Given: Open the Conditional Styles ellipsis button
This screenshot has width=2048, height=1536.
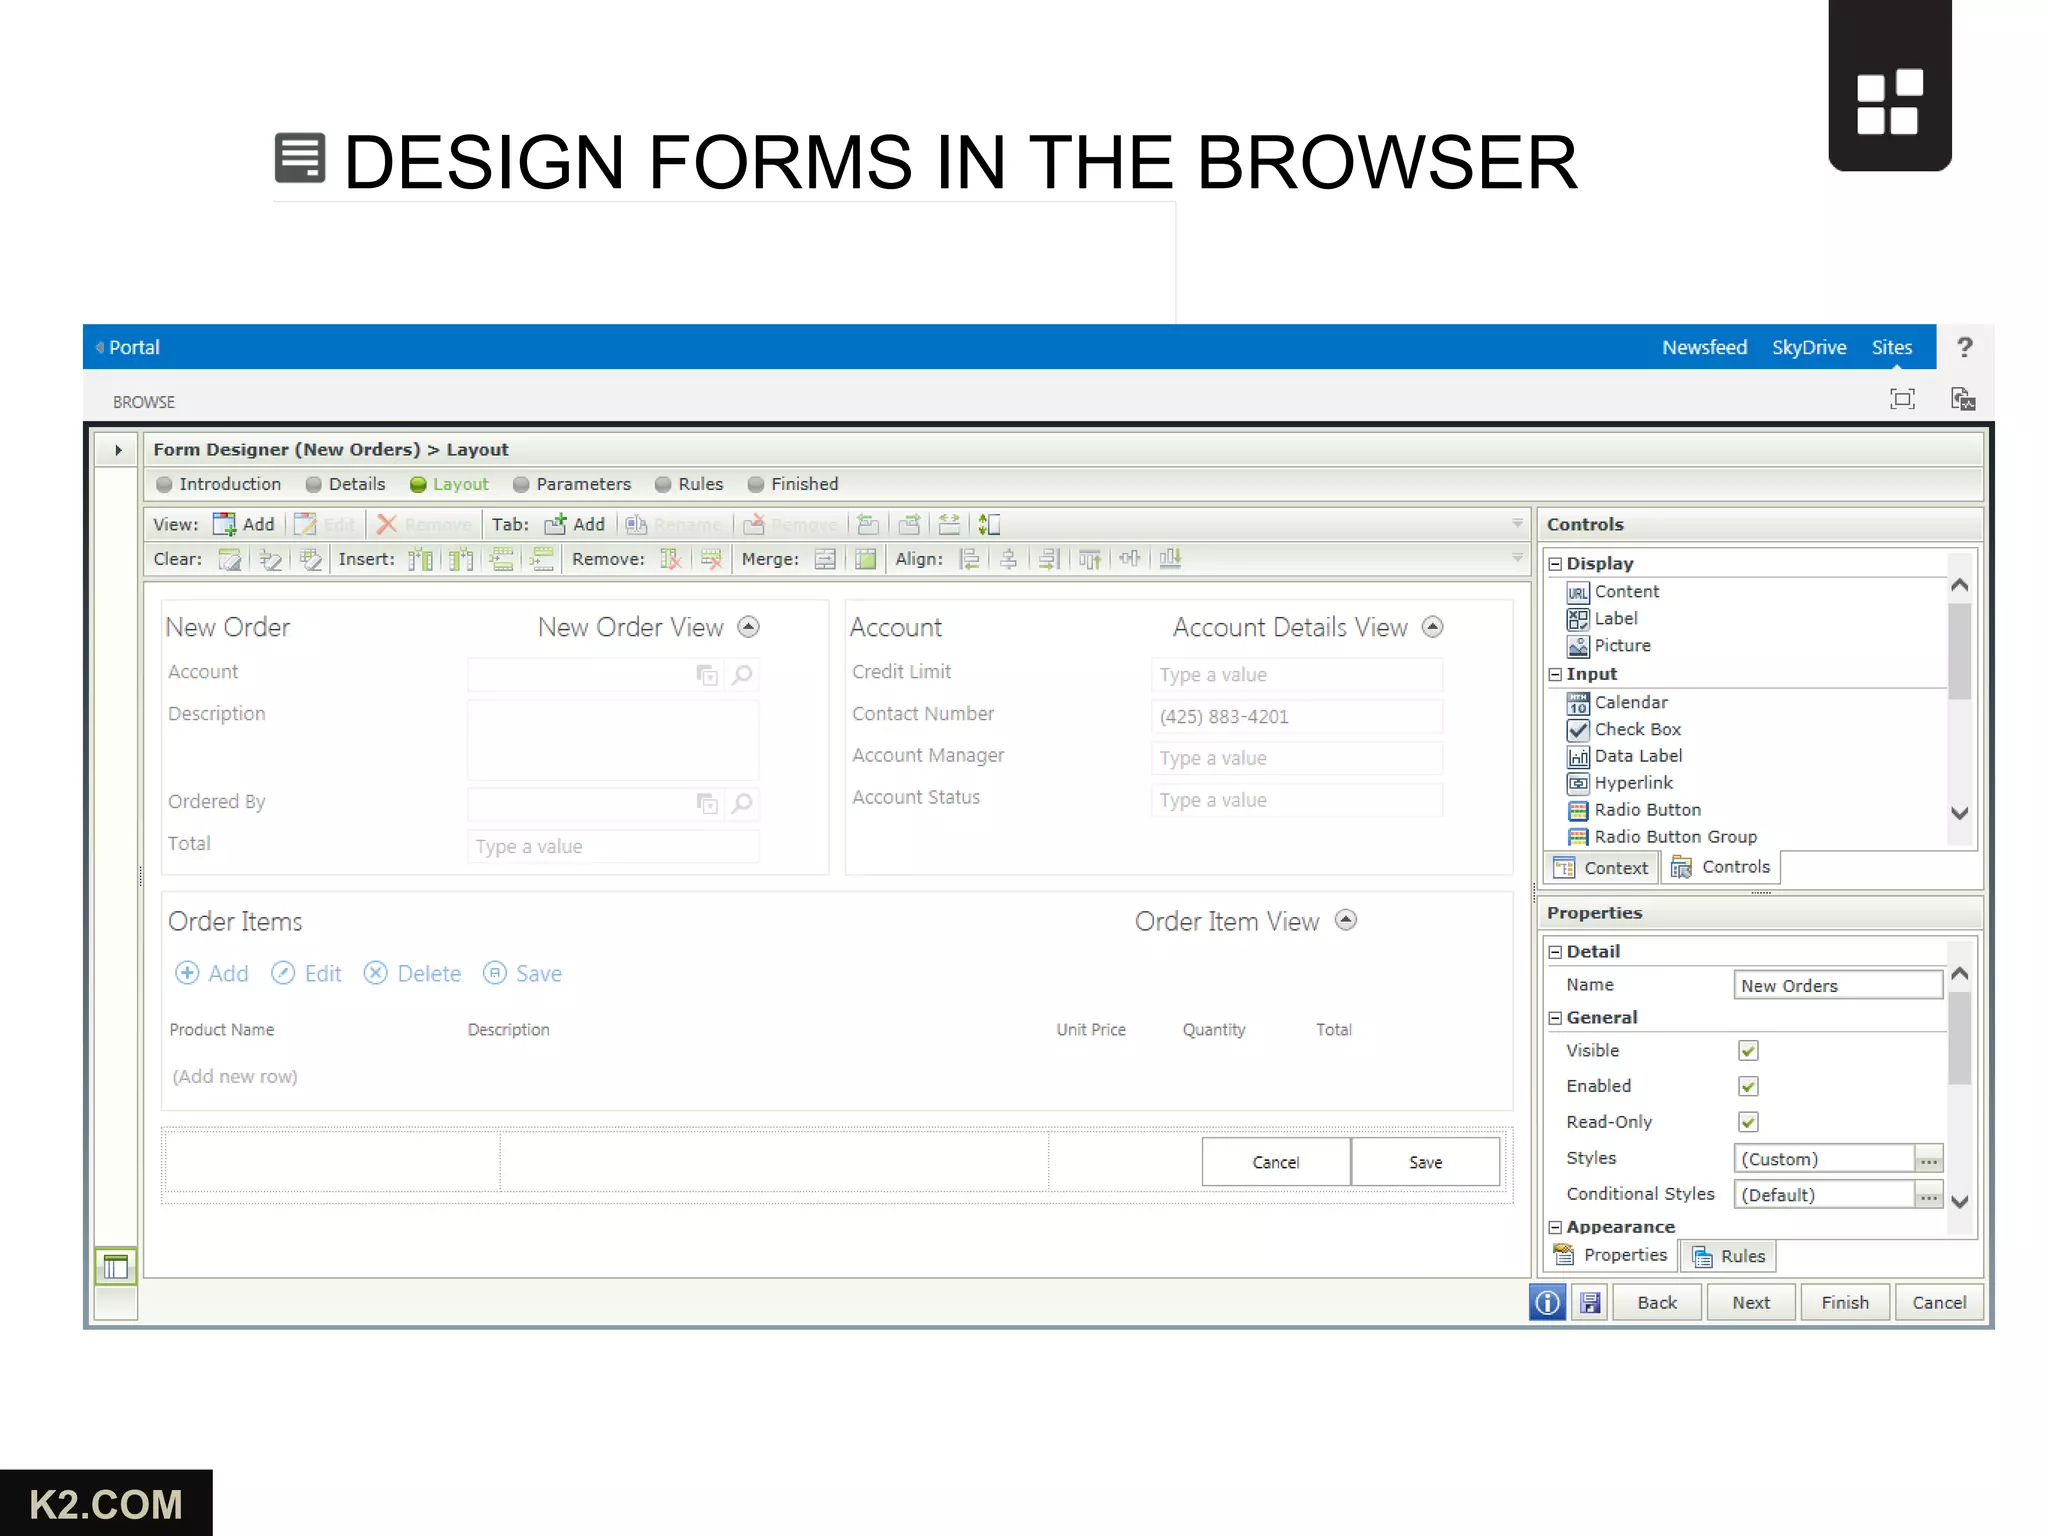Looking at the screenshot, I should pos(1929,1195).
